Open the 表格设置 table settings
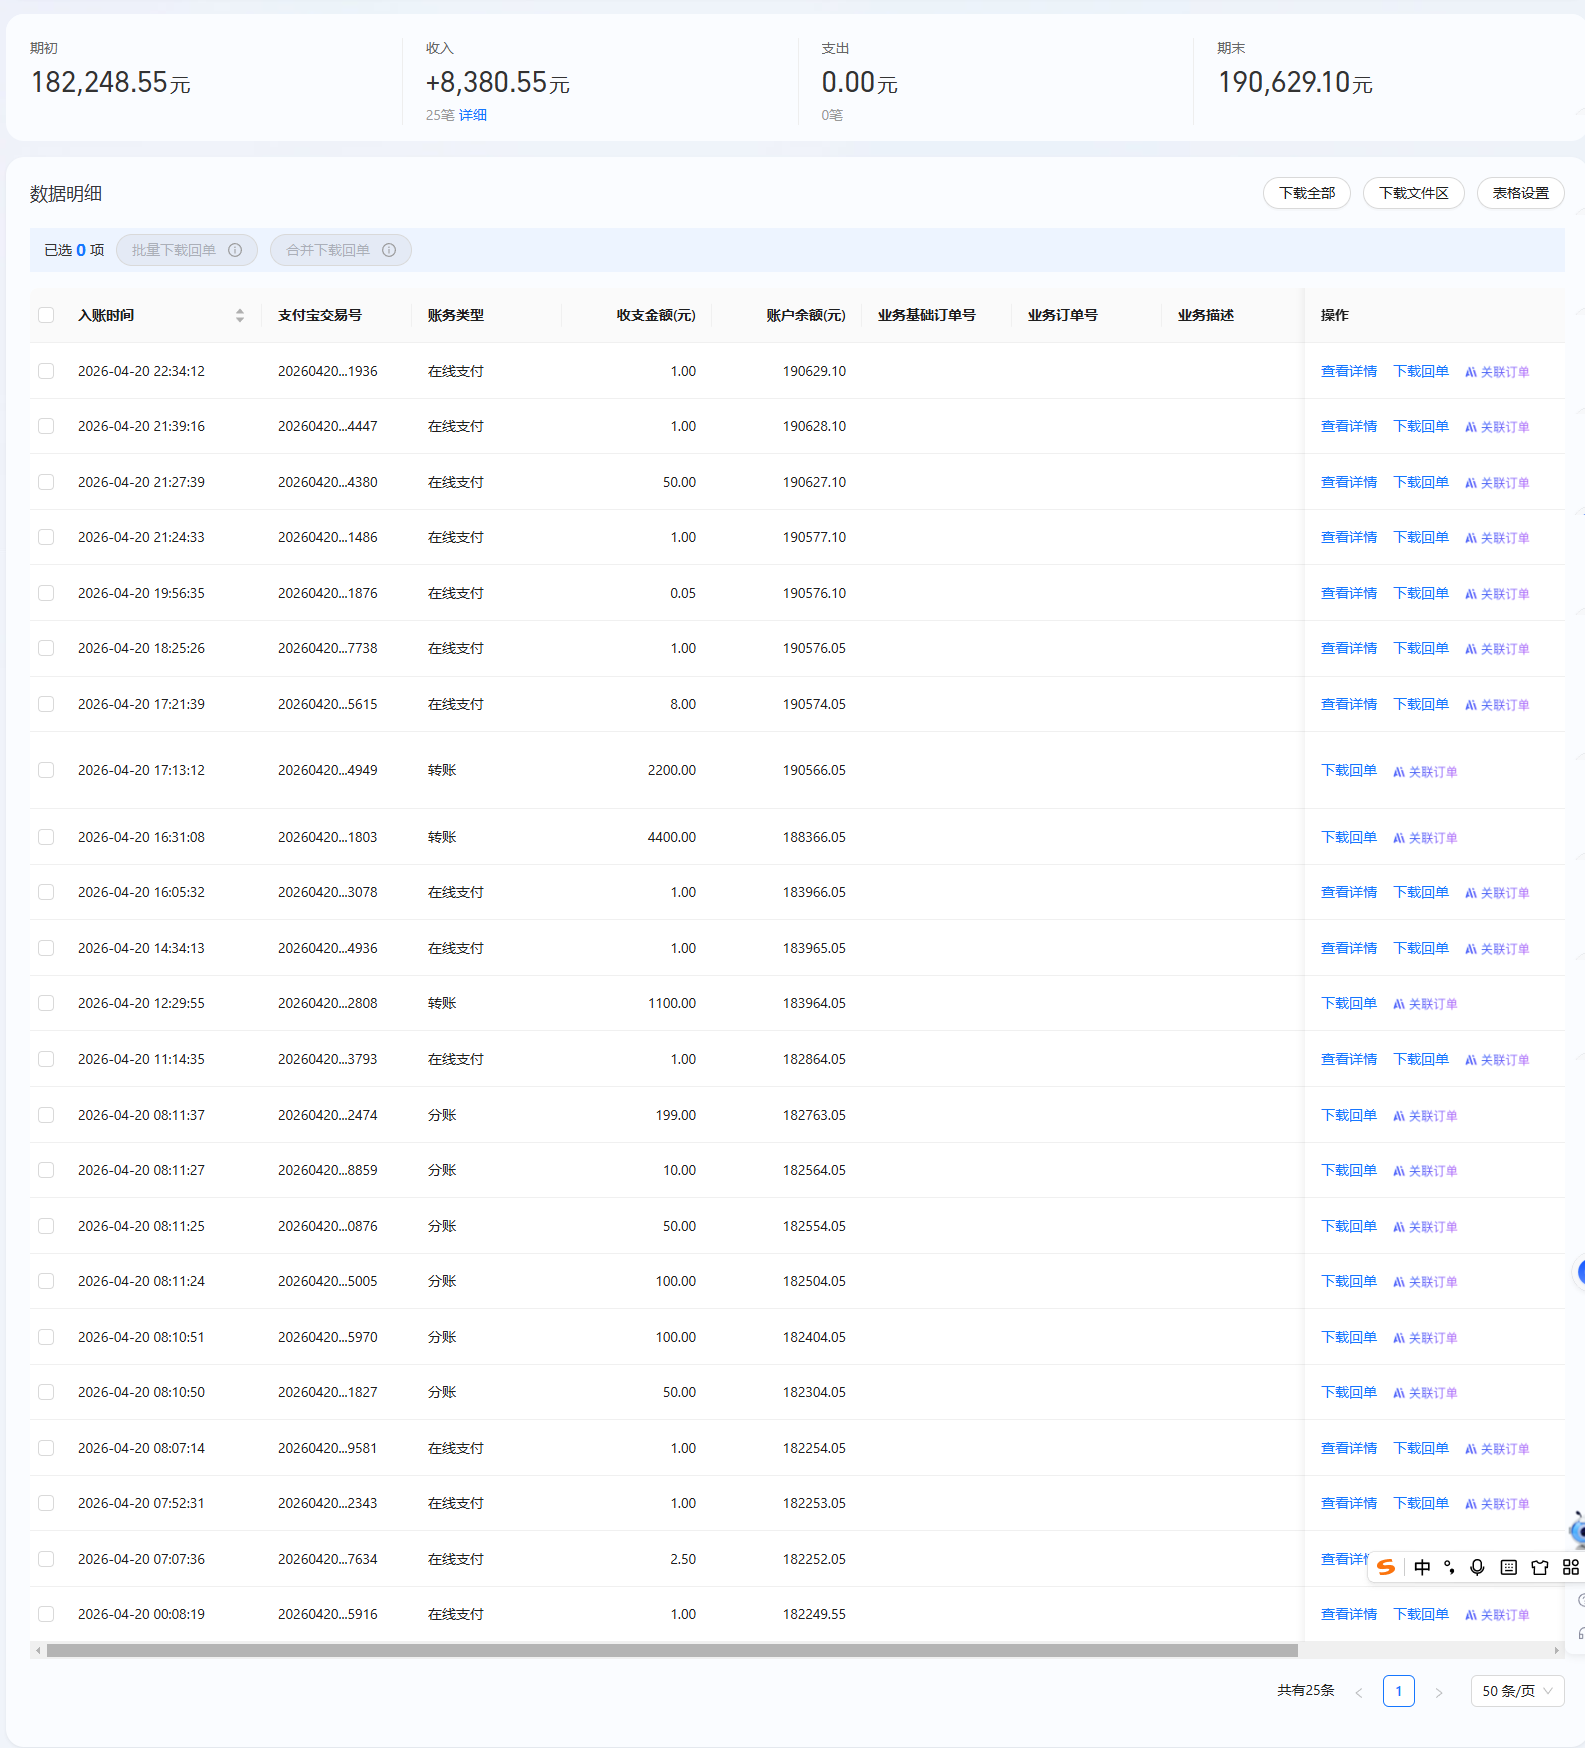 tap(1520, 193)
